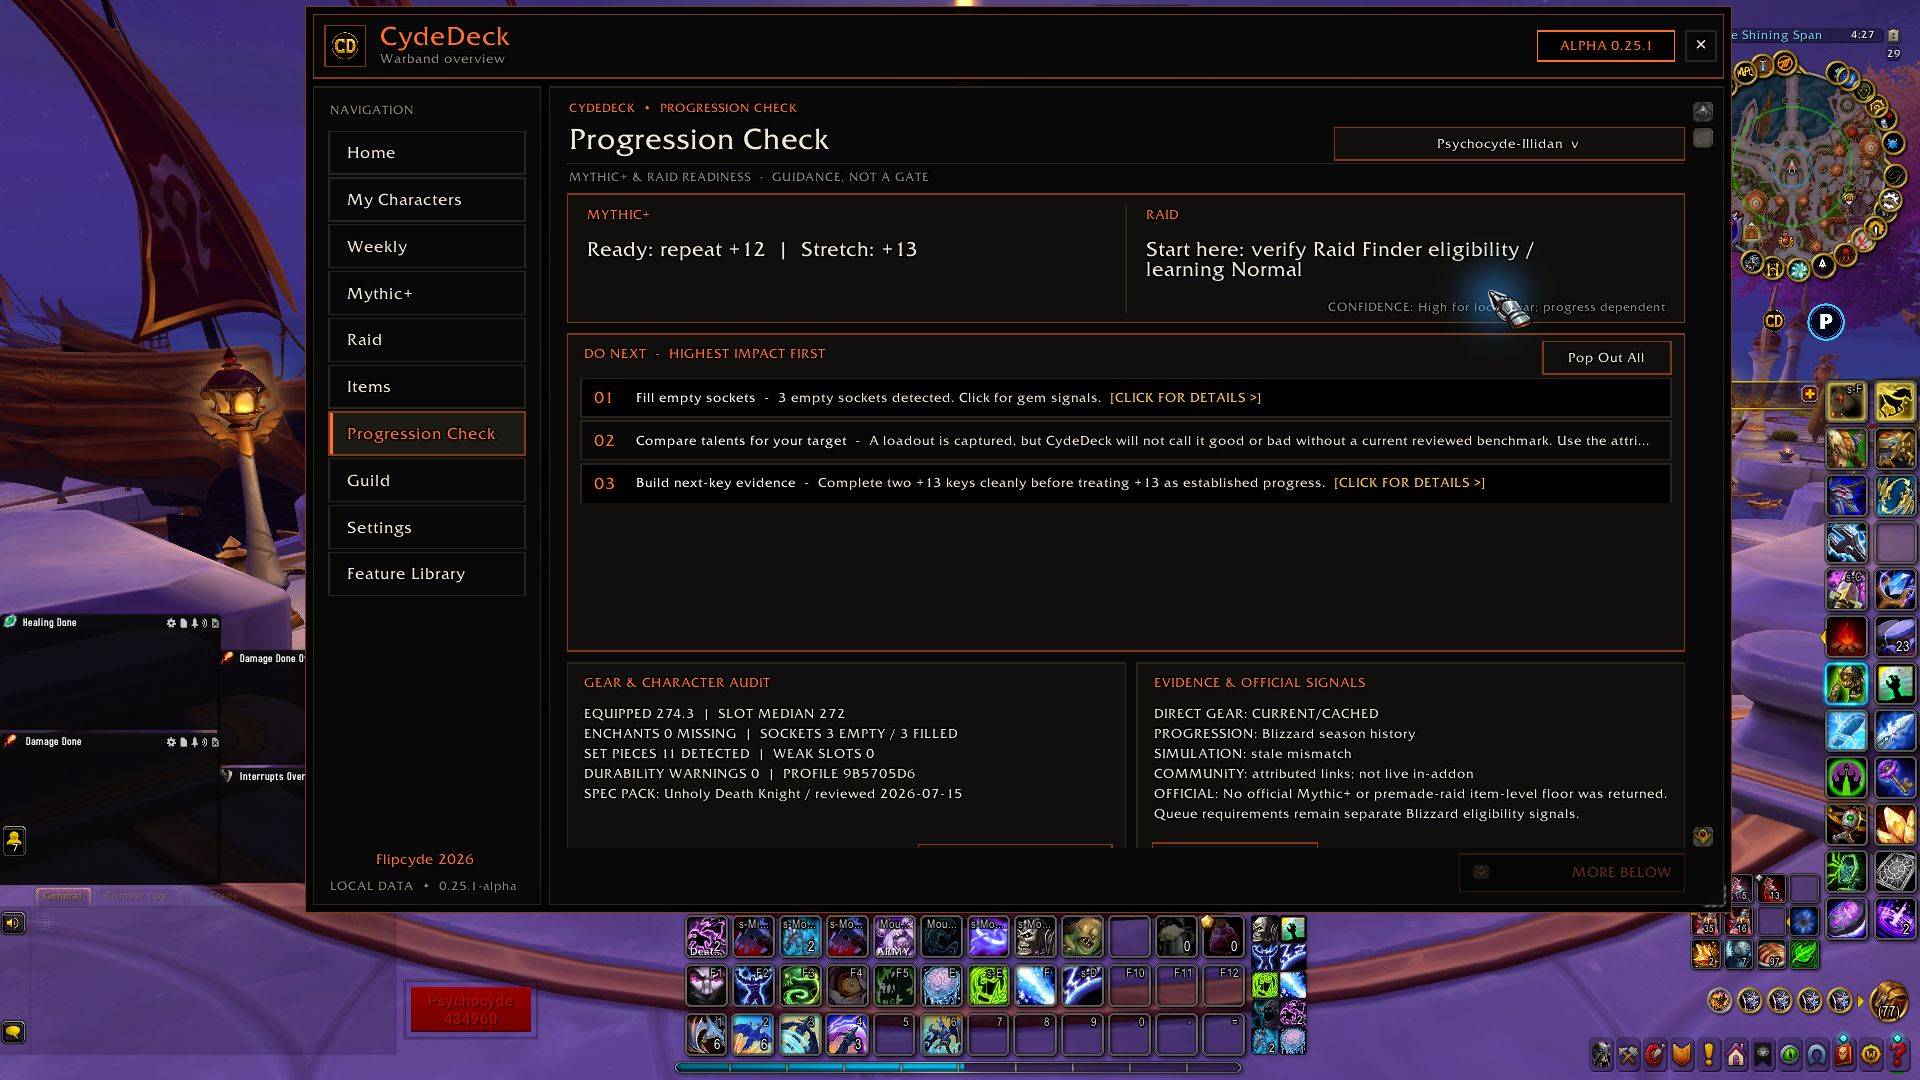The width and height of the screenshot is (1920, 1080).
Task: Use the ability bound to key 3
Action: click(800, 1035)
